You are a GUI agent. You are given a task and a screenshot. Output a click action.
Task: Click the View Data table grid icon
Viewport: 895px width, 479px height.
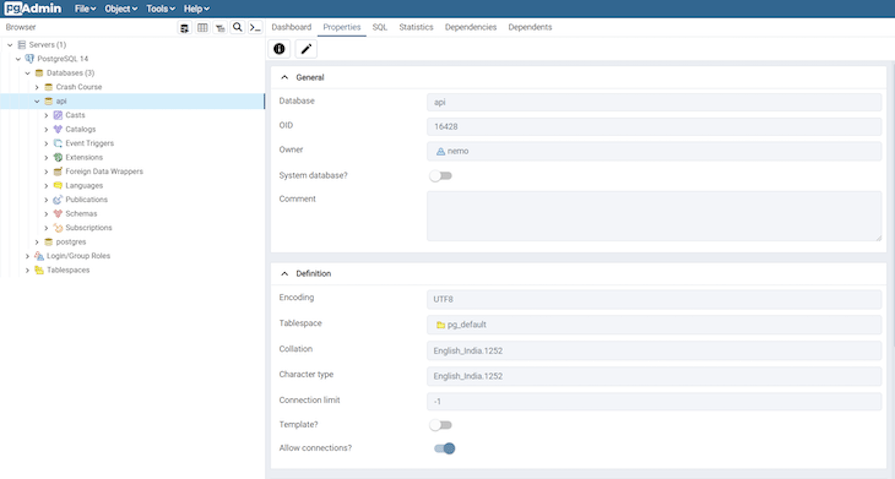point(202,27)
